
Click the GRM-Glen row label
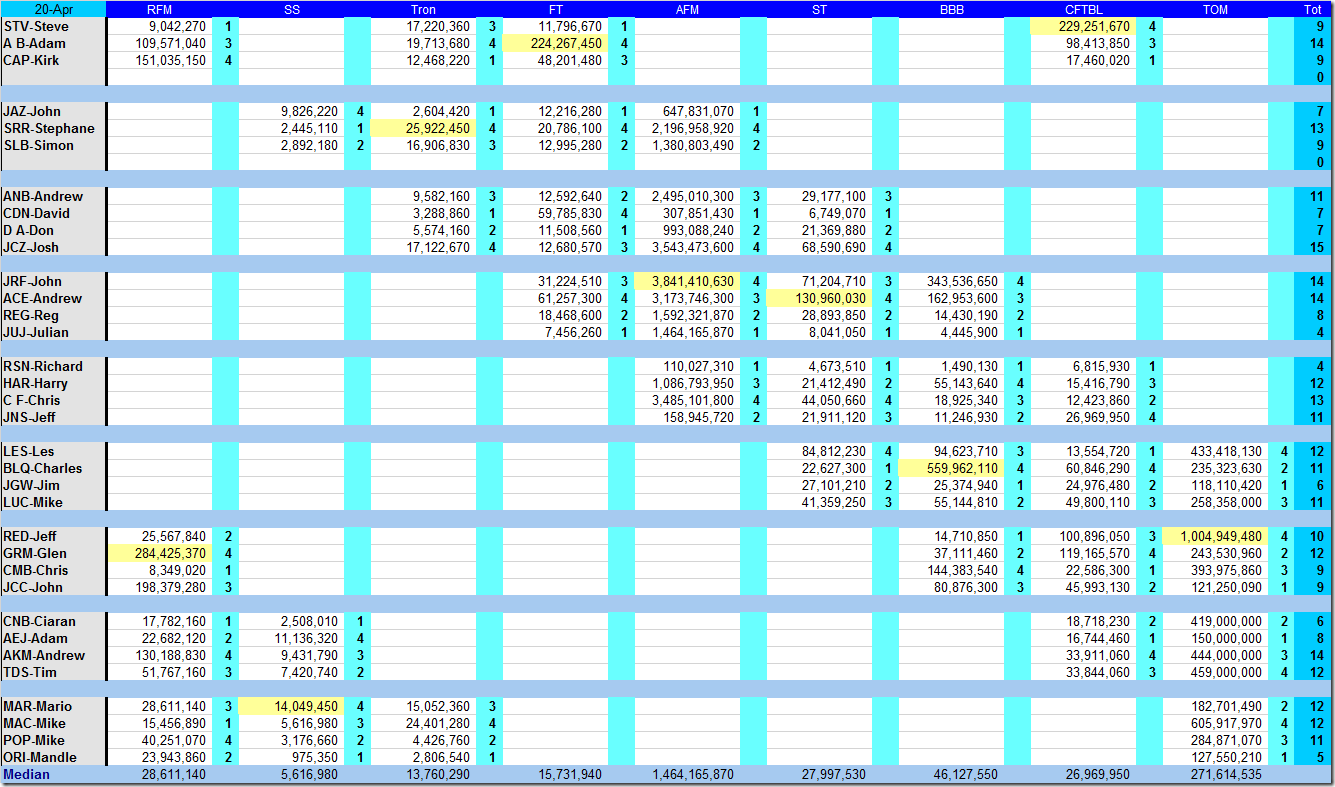coord(53,553)
